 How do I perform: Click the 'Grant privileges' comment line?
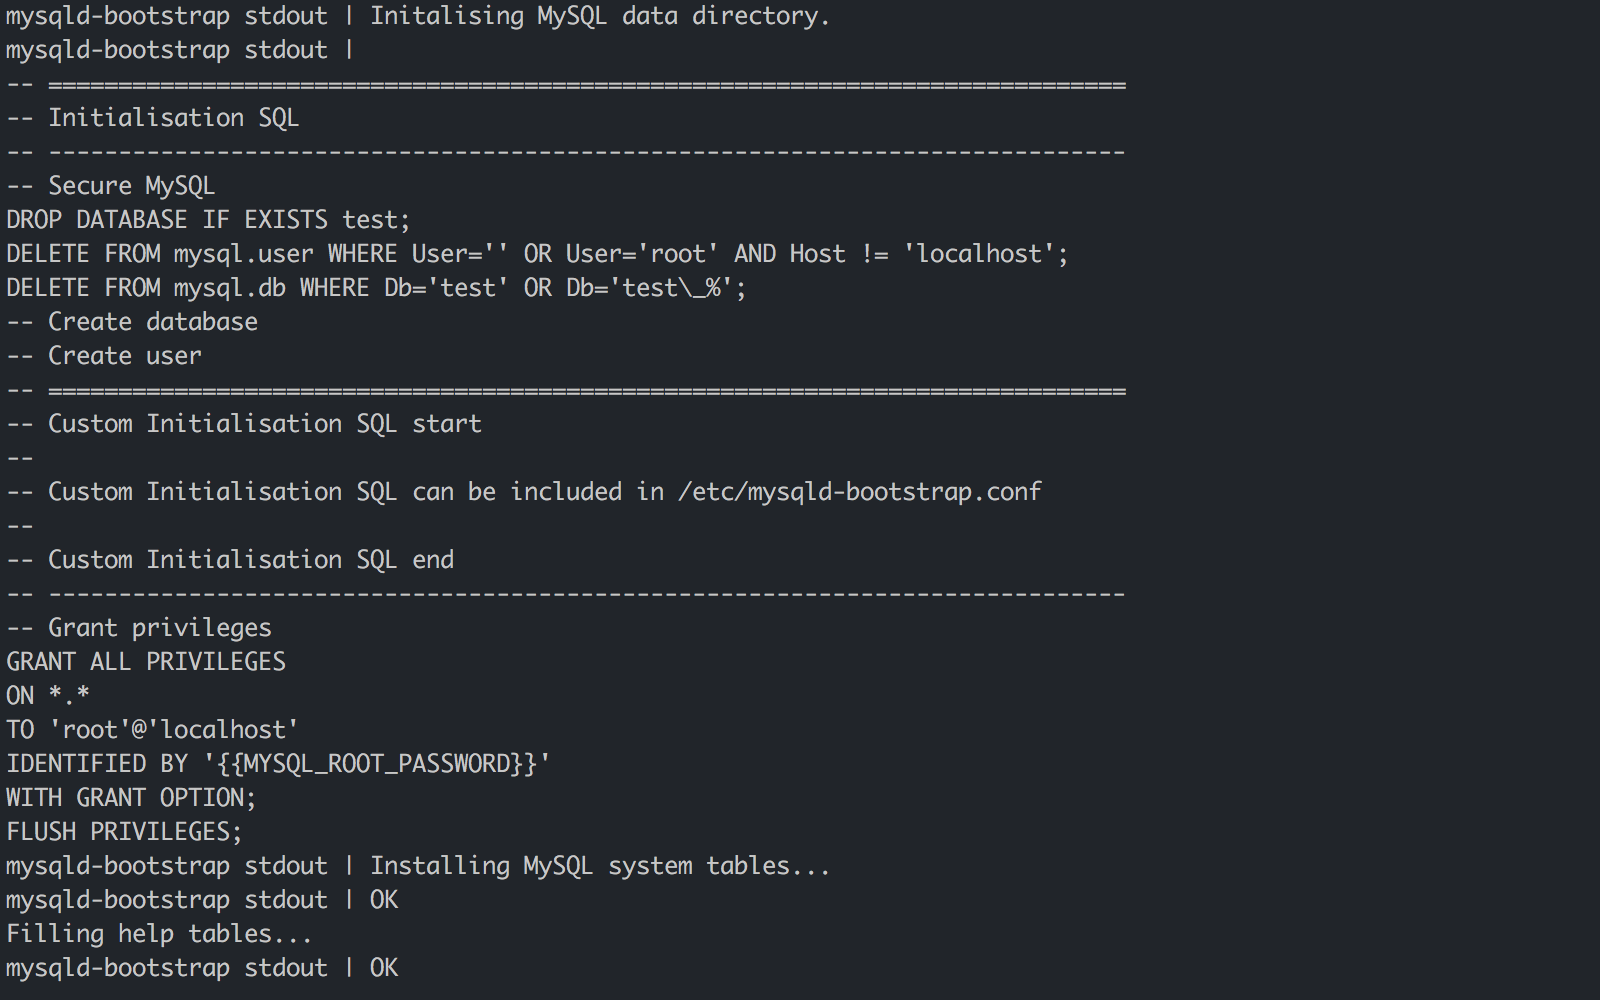pyautogui.click(x=159, y=628)
